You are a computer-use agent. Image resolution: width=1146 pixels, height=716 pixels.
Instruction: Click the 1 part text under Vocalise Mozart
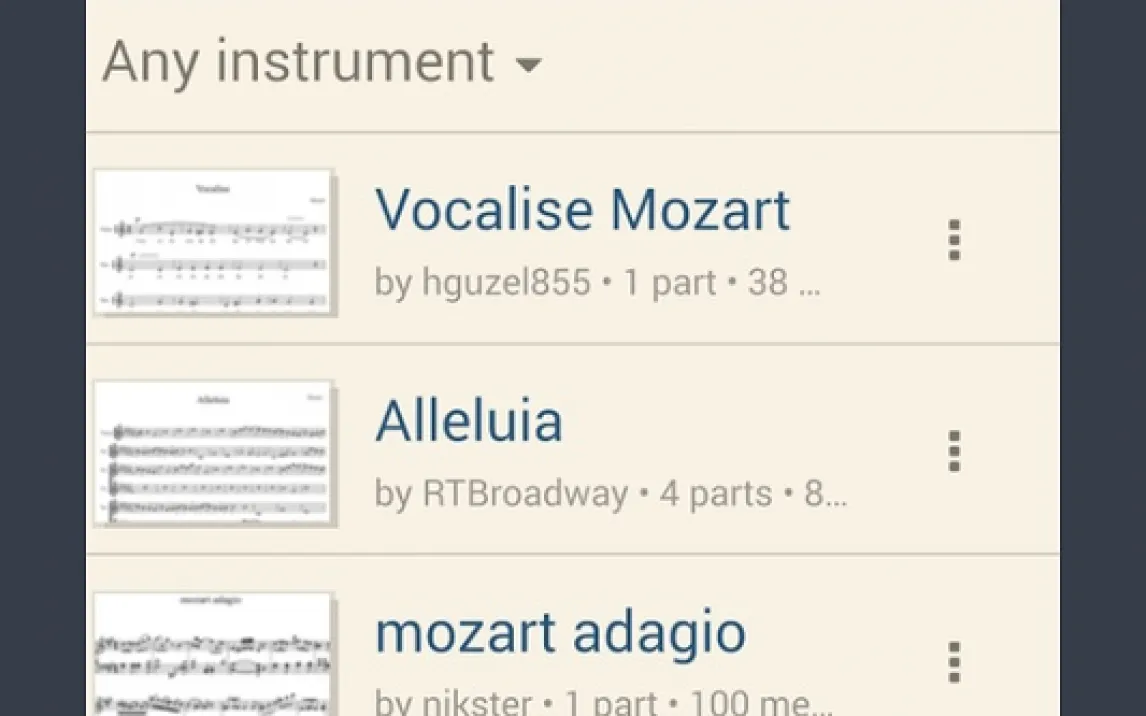[x=669, y=283]
